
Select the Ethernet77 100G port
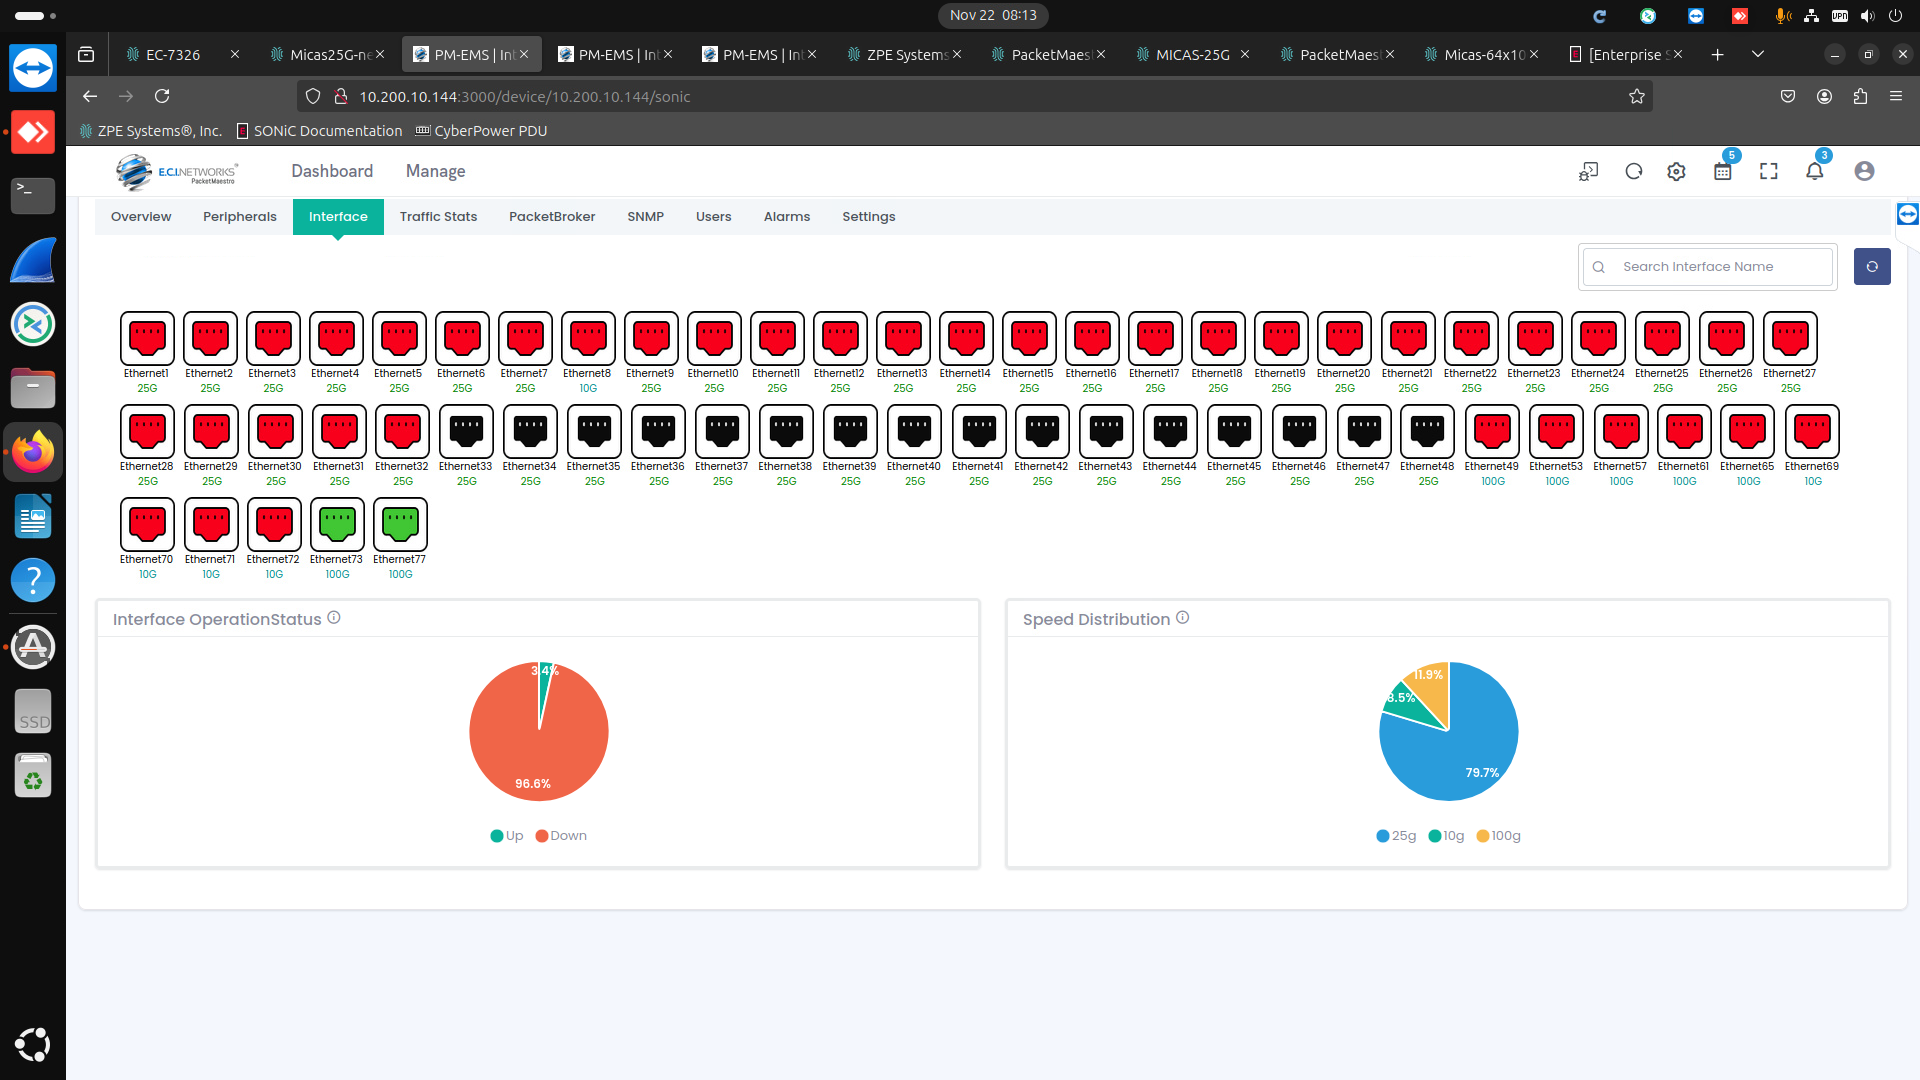[400, 523]
